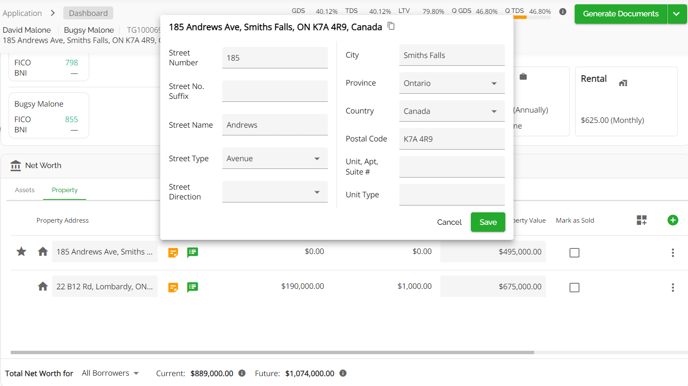Copy the address with the clipboard icon
688x386 pixels.
[391, 26]
